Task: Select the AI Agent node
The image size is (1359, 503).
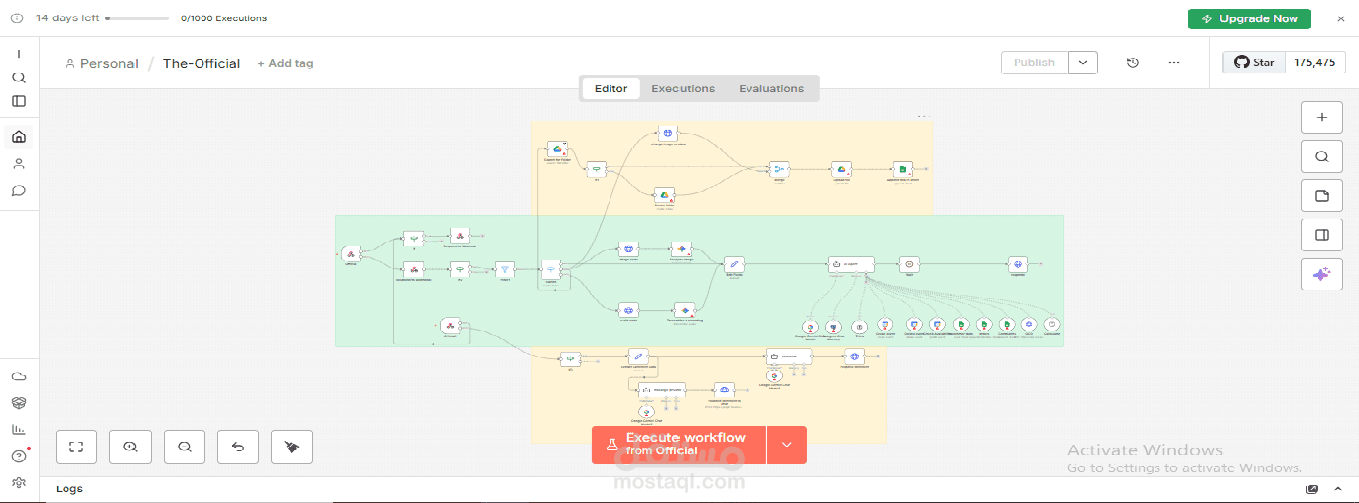Action: point(851,265)
